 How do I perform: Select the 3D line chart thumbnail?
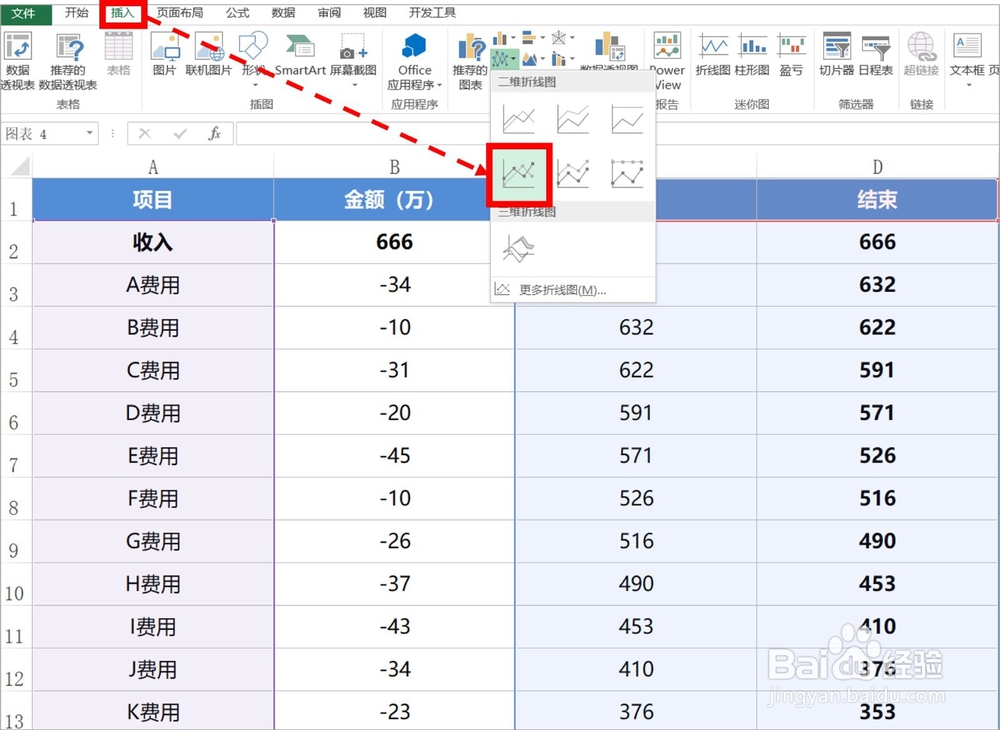518,248
